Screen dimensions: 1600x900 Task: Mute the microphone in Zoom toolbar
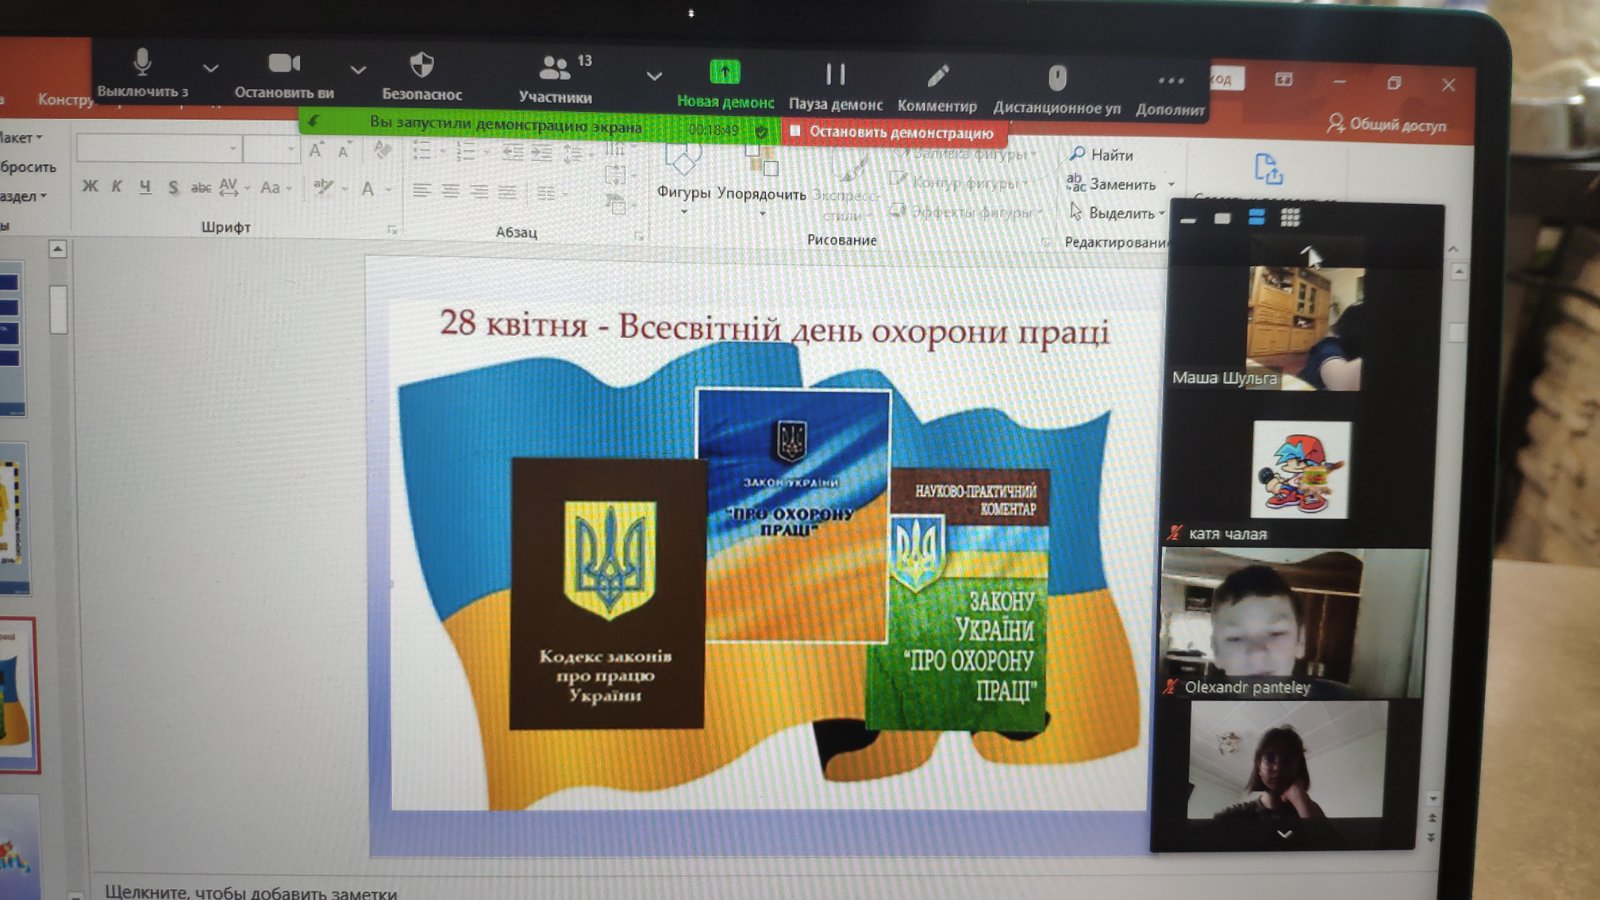142,72
